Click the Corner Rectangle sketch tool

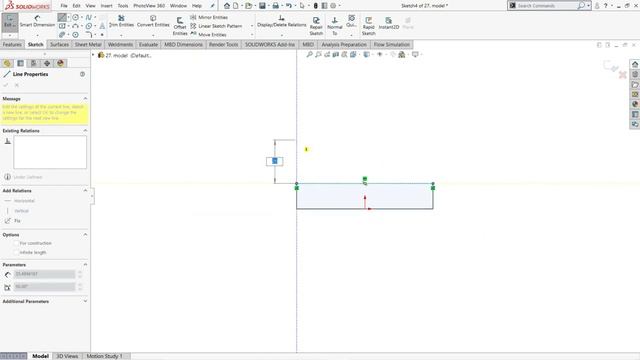click(x=62, y=26)
